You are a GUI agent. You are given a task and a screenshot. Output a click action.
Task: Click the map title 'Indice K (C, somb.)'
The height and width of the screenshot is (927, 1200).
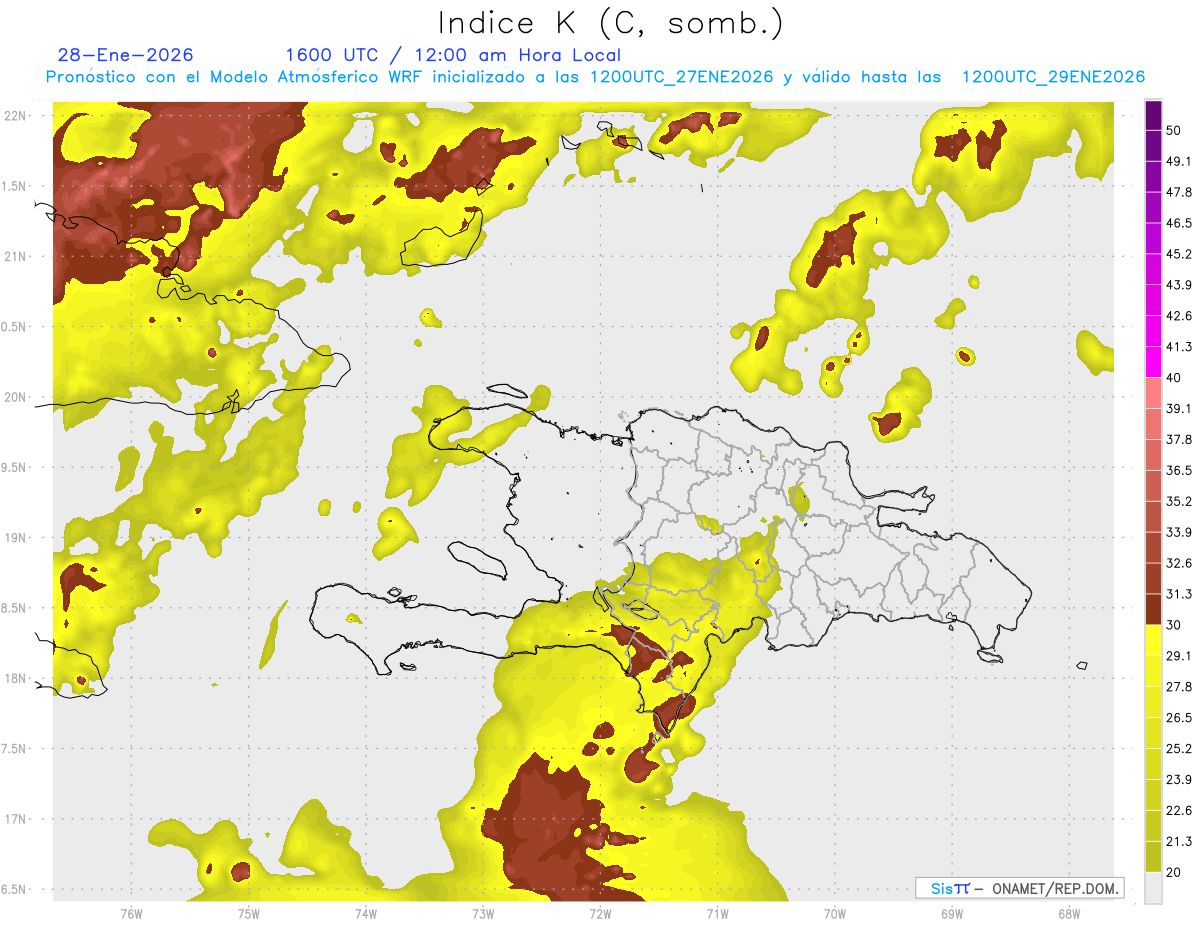[611, 23]
